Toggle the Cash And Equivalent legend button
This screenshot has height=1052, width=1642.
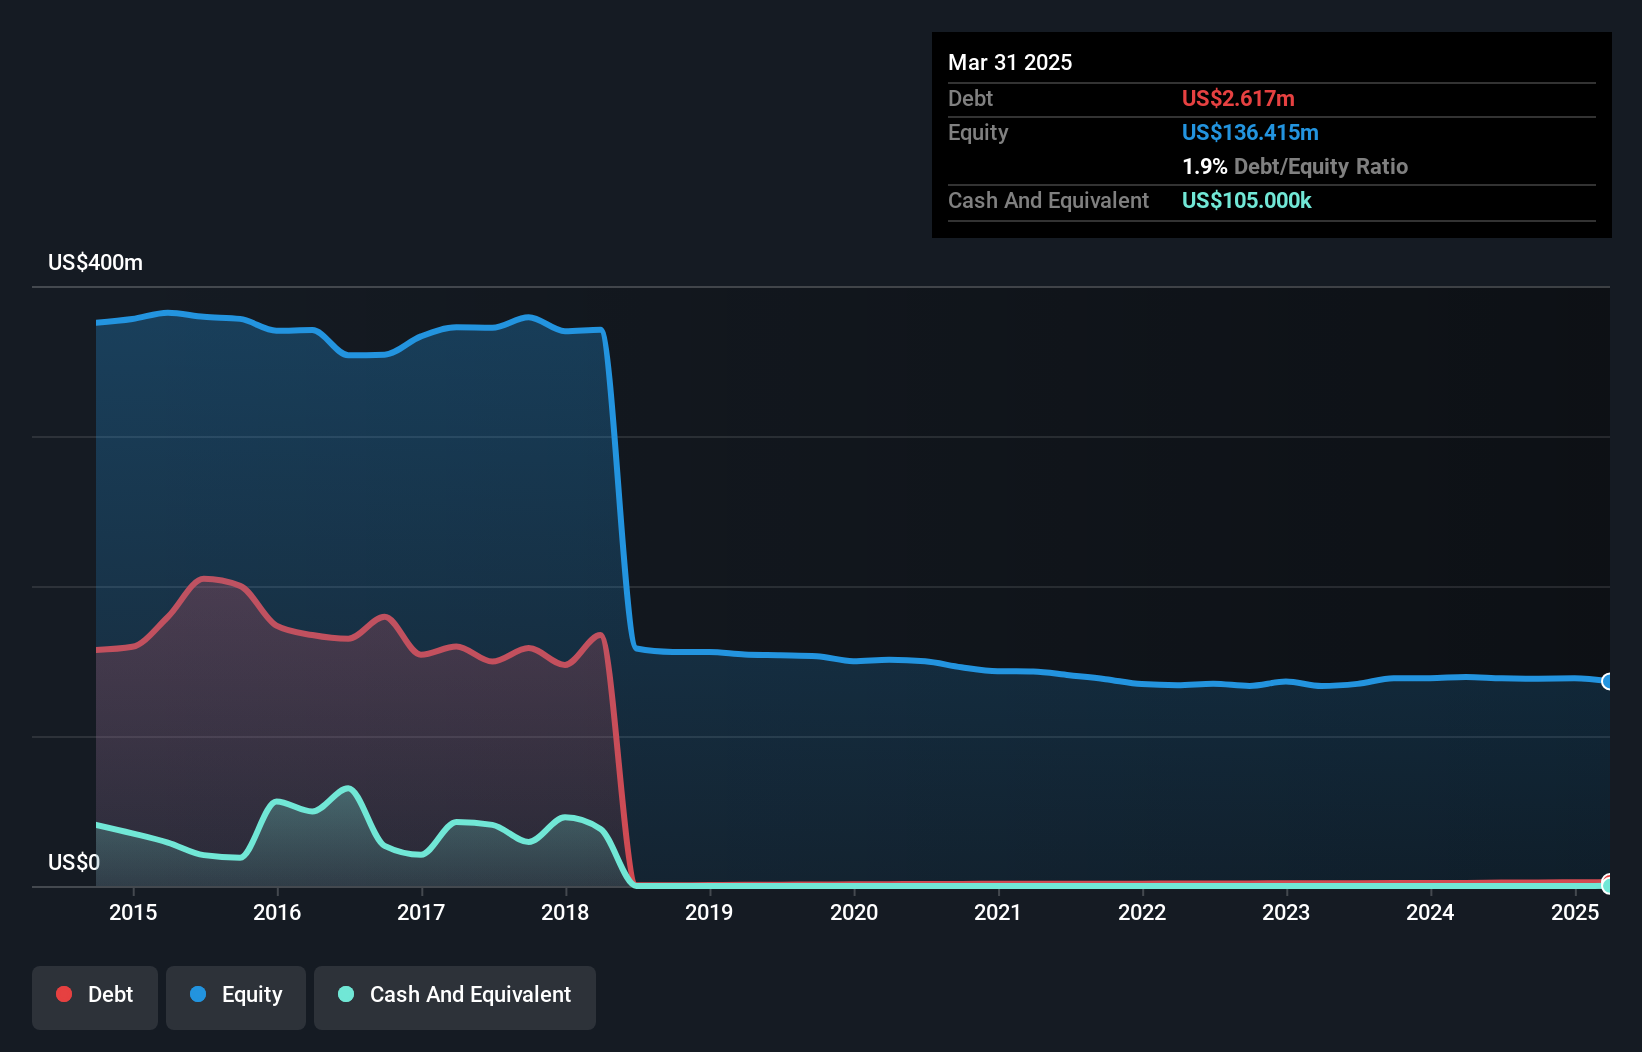point(455,997)
